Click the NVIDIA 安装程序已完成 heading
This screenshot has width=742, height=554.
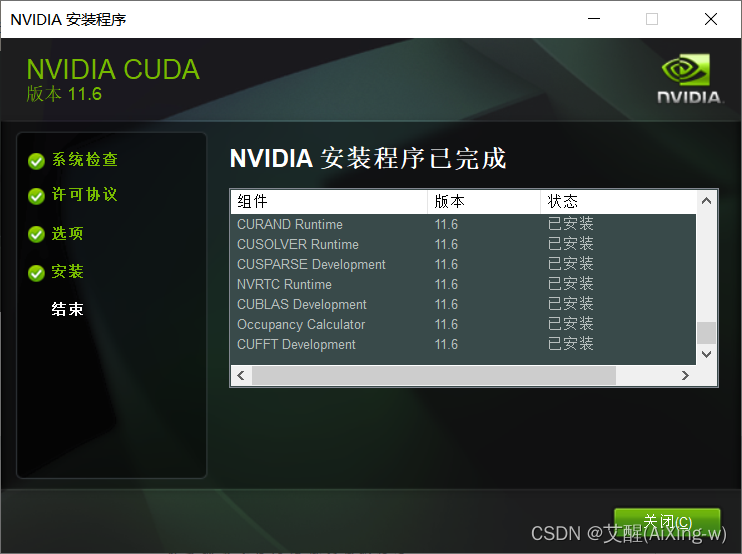tap(368, 158)
